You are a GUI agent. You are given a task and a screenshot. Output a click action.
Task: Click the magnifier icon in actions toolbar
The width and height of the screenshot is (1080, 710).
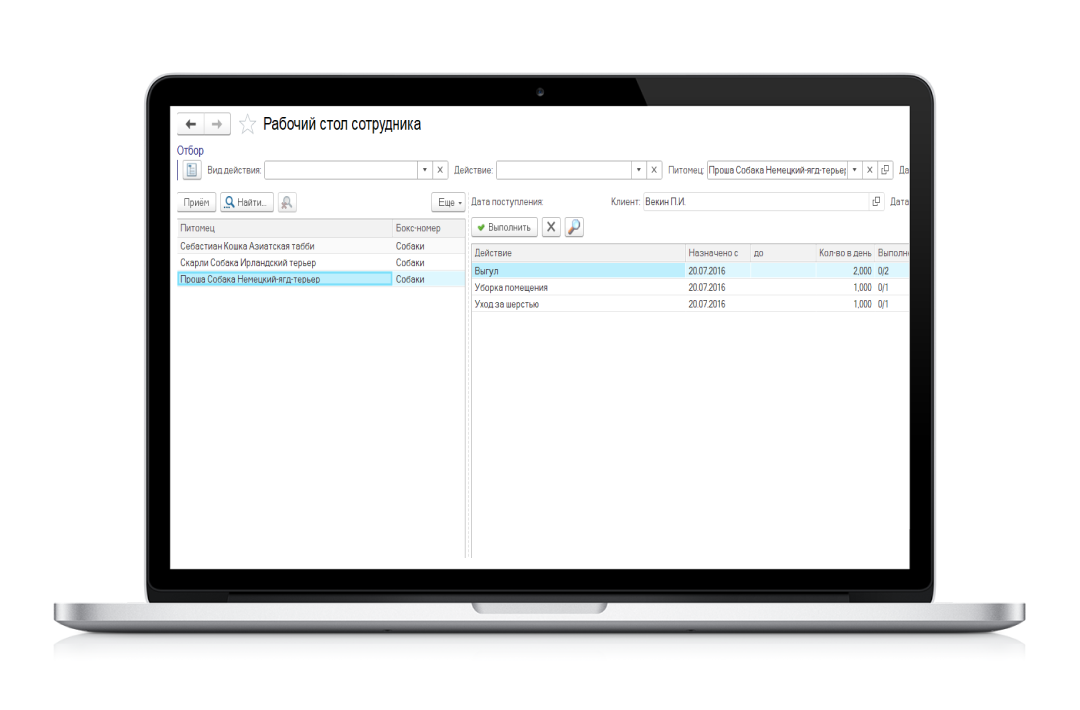574,227
